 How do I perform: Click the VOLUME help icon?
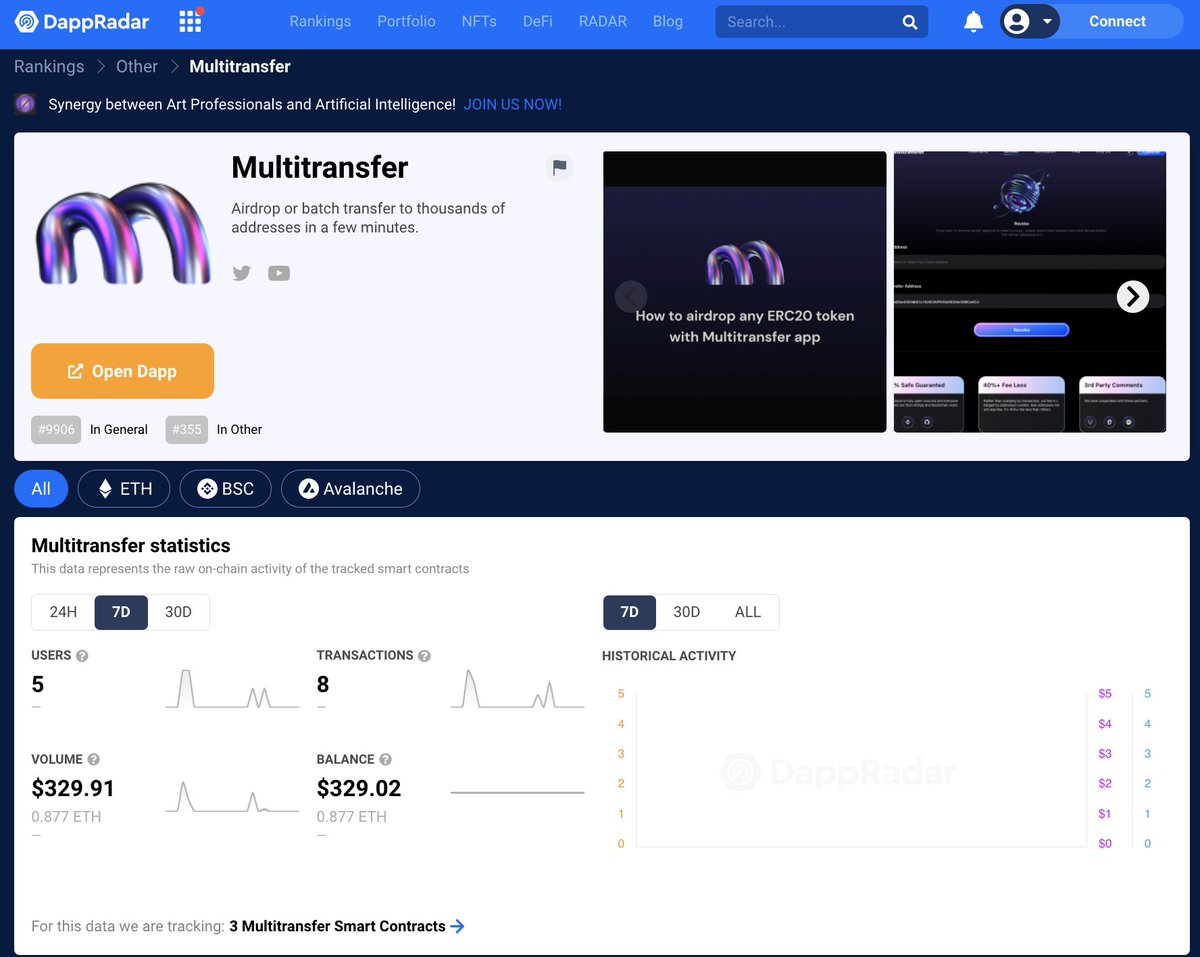pos(93,760)
